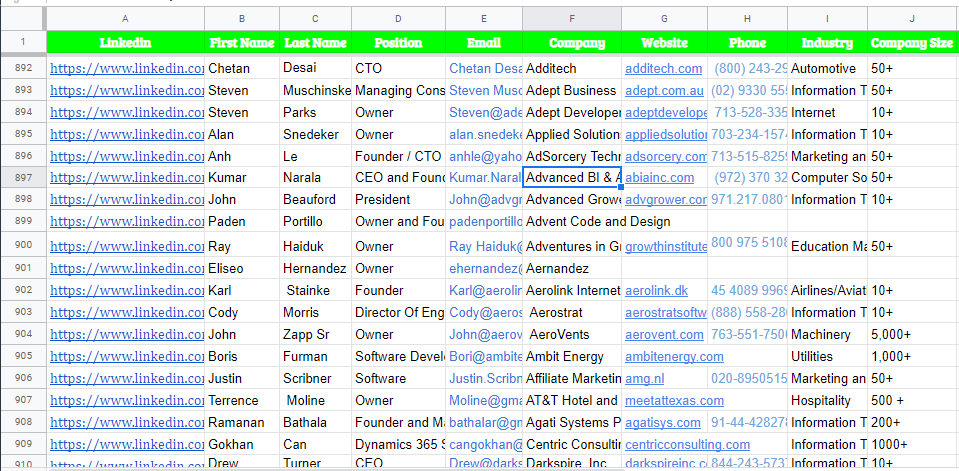
Task: Click the Website header cell
Action: pyautogui.click(x=664, y=42)
